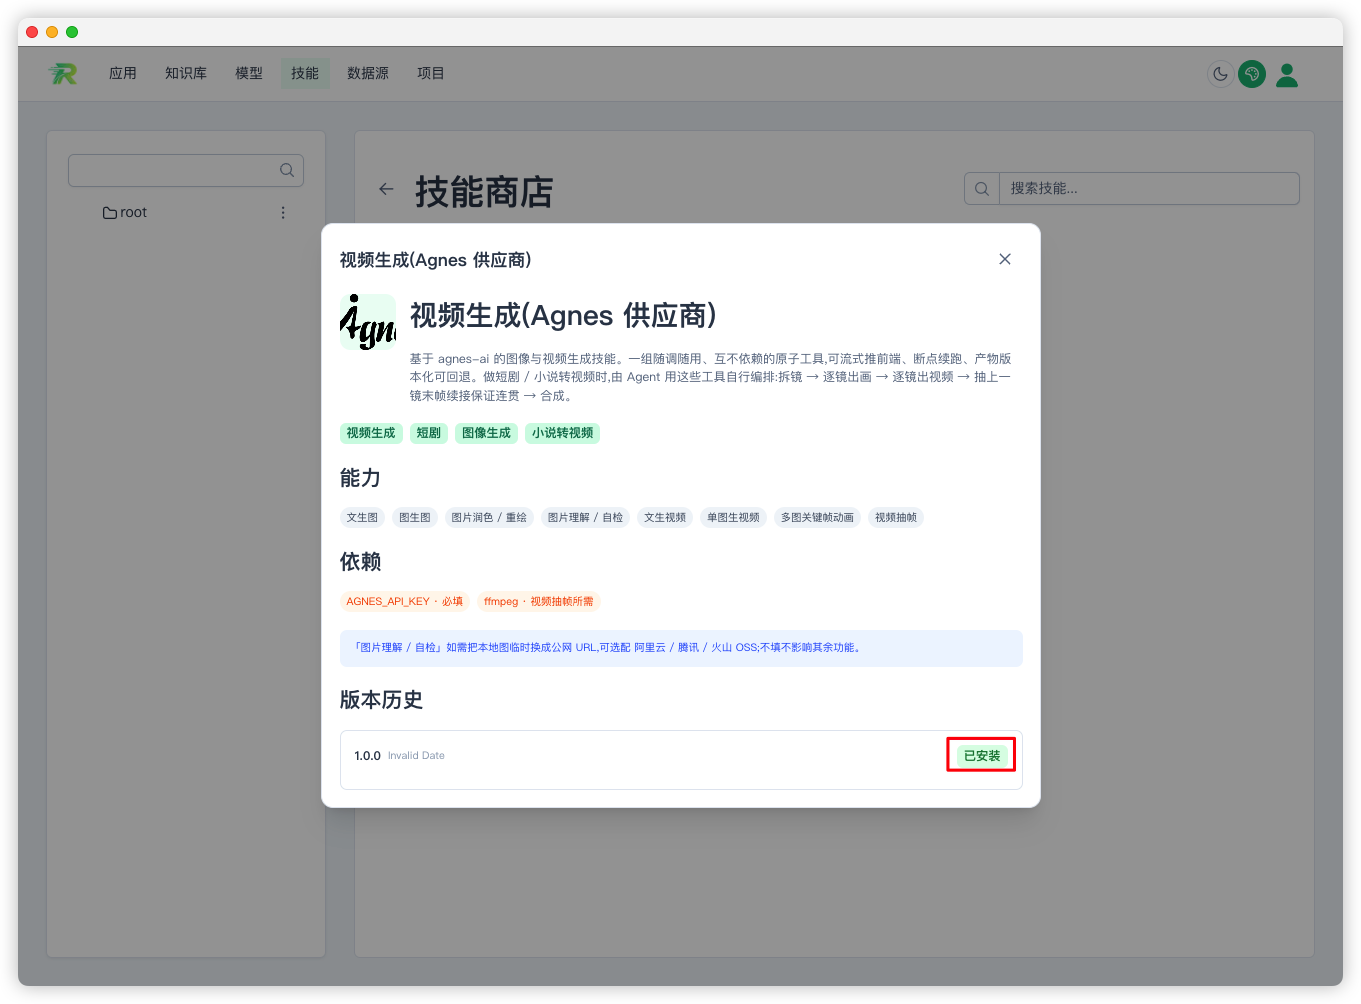Click the 图生图 capability chip
Screen dimensions: 1361x1004
[415, 517]
